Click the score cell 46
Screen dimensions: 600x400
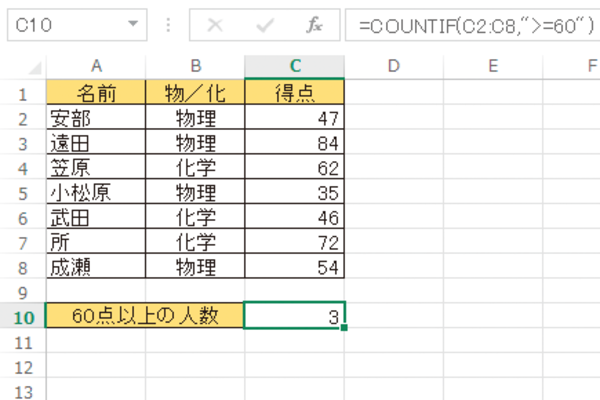[295, 217]
